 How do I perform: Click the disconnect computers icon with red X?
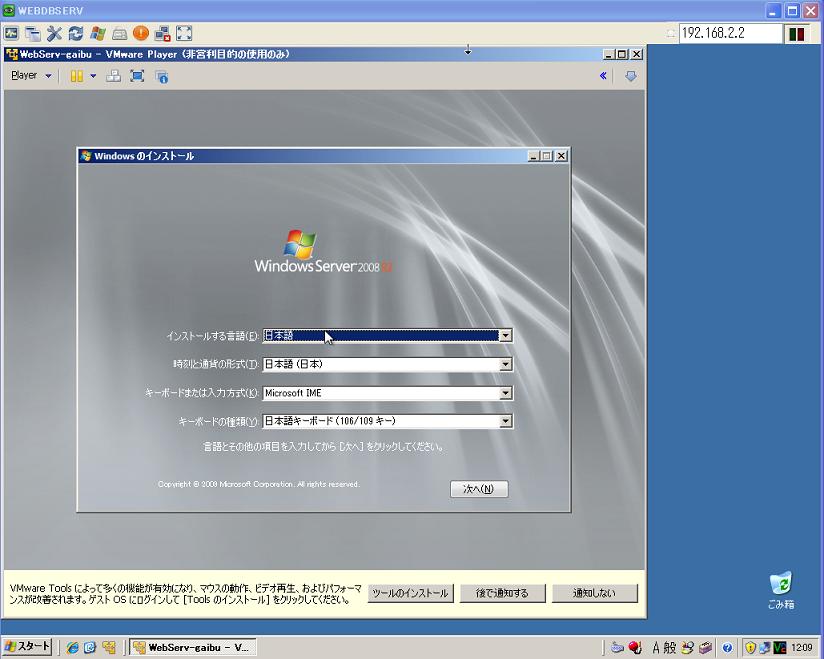tap(162, 34)
